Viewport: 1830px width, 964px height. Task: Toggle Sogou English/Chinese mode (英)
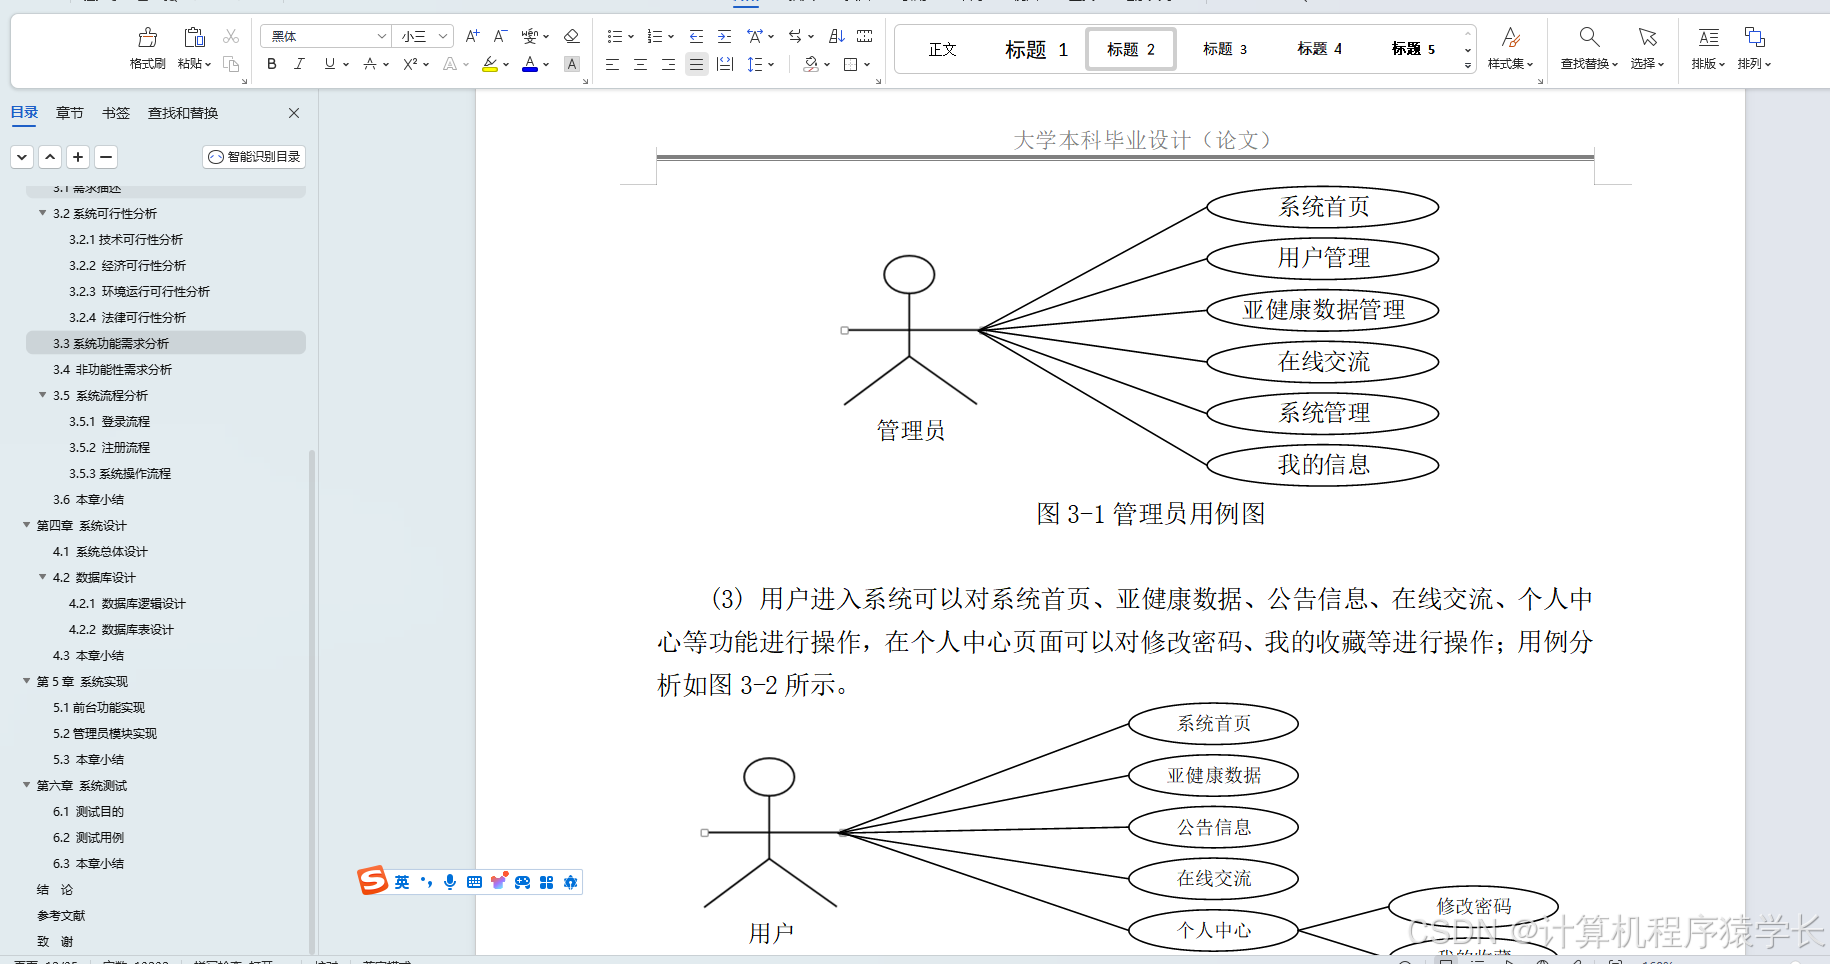[x=402, y=882]
